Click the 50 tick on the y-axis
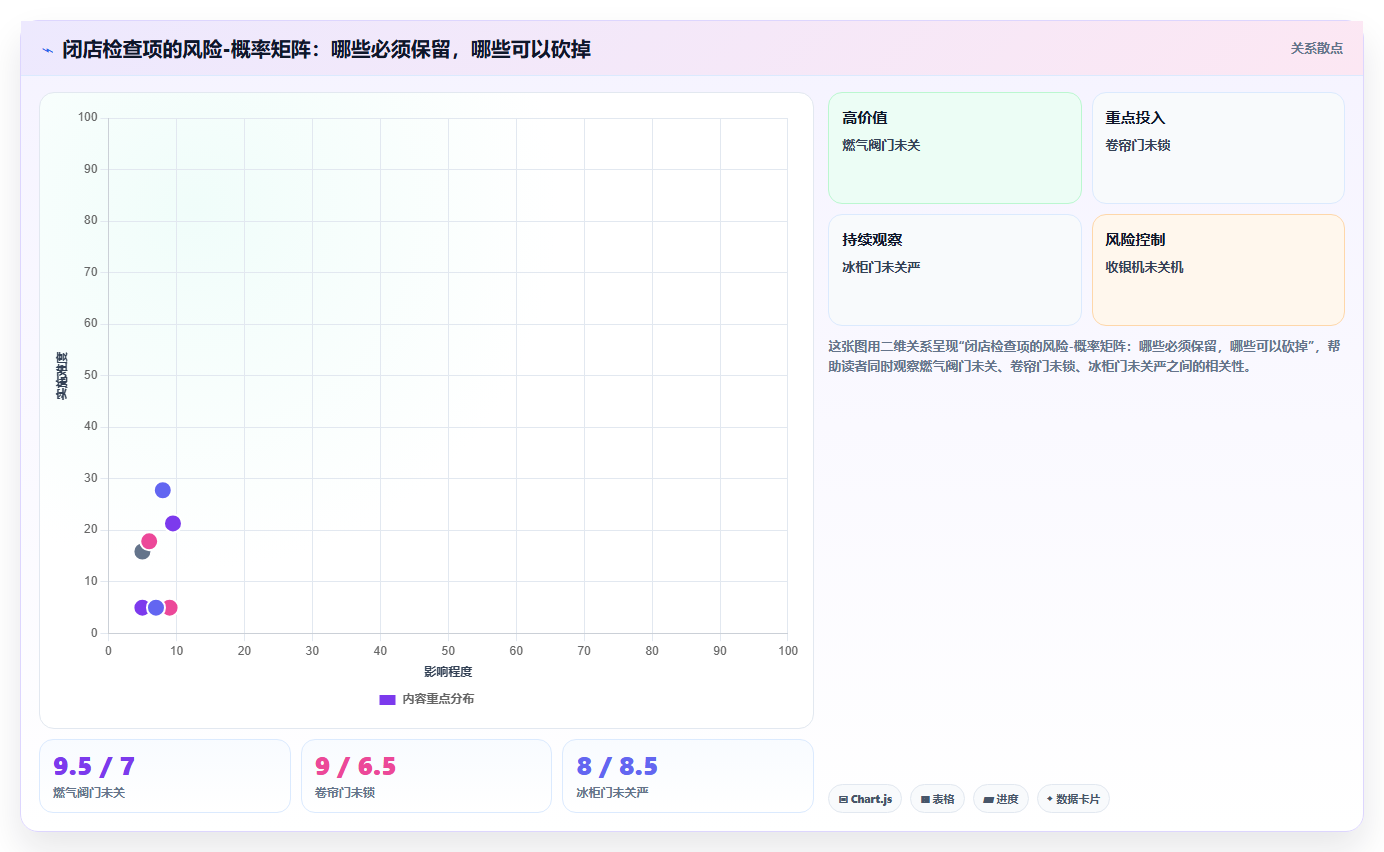 pos(91,375)
